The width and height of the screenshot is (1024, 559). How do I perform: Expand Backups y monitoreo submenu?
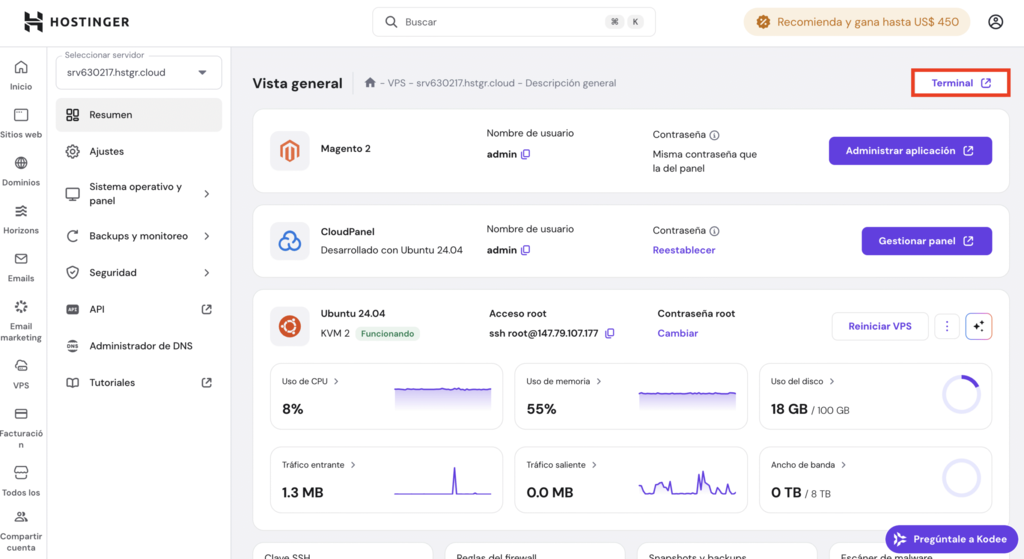point(206,236)
